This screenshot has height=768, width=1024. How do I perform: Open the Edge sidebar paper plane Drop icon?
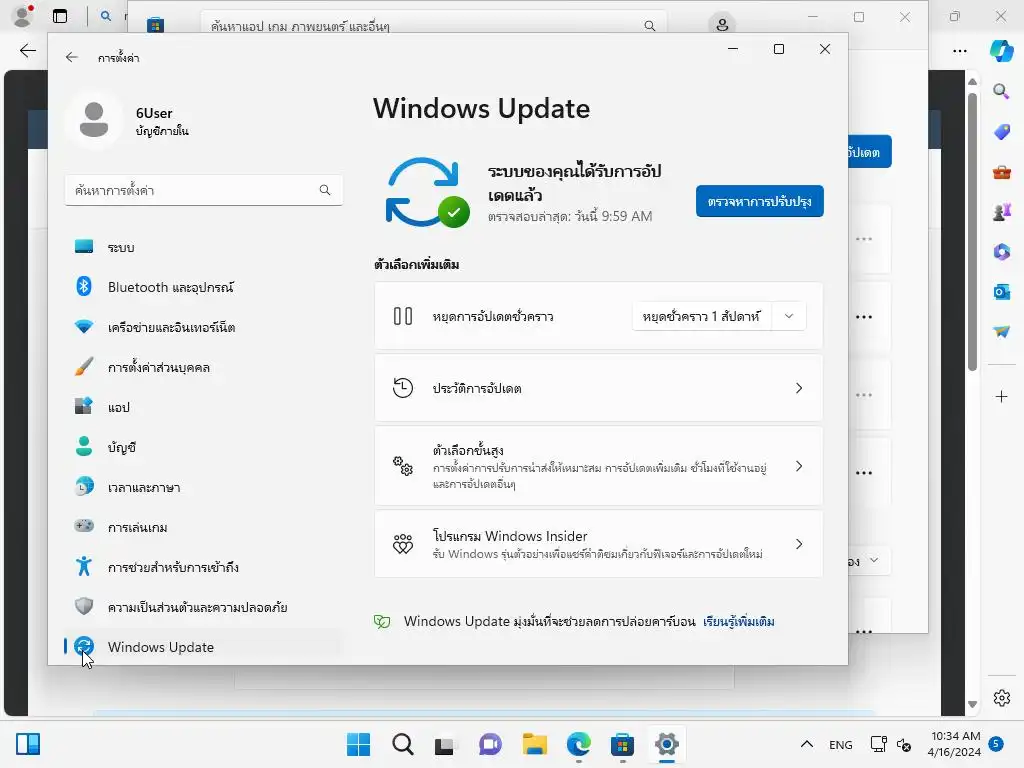[x=1001, y=332]
